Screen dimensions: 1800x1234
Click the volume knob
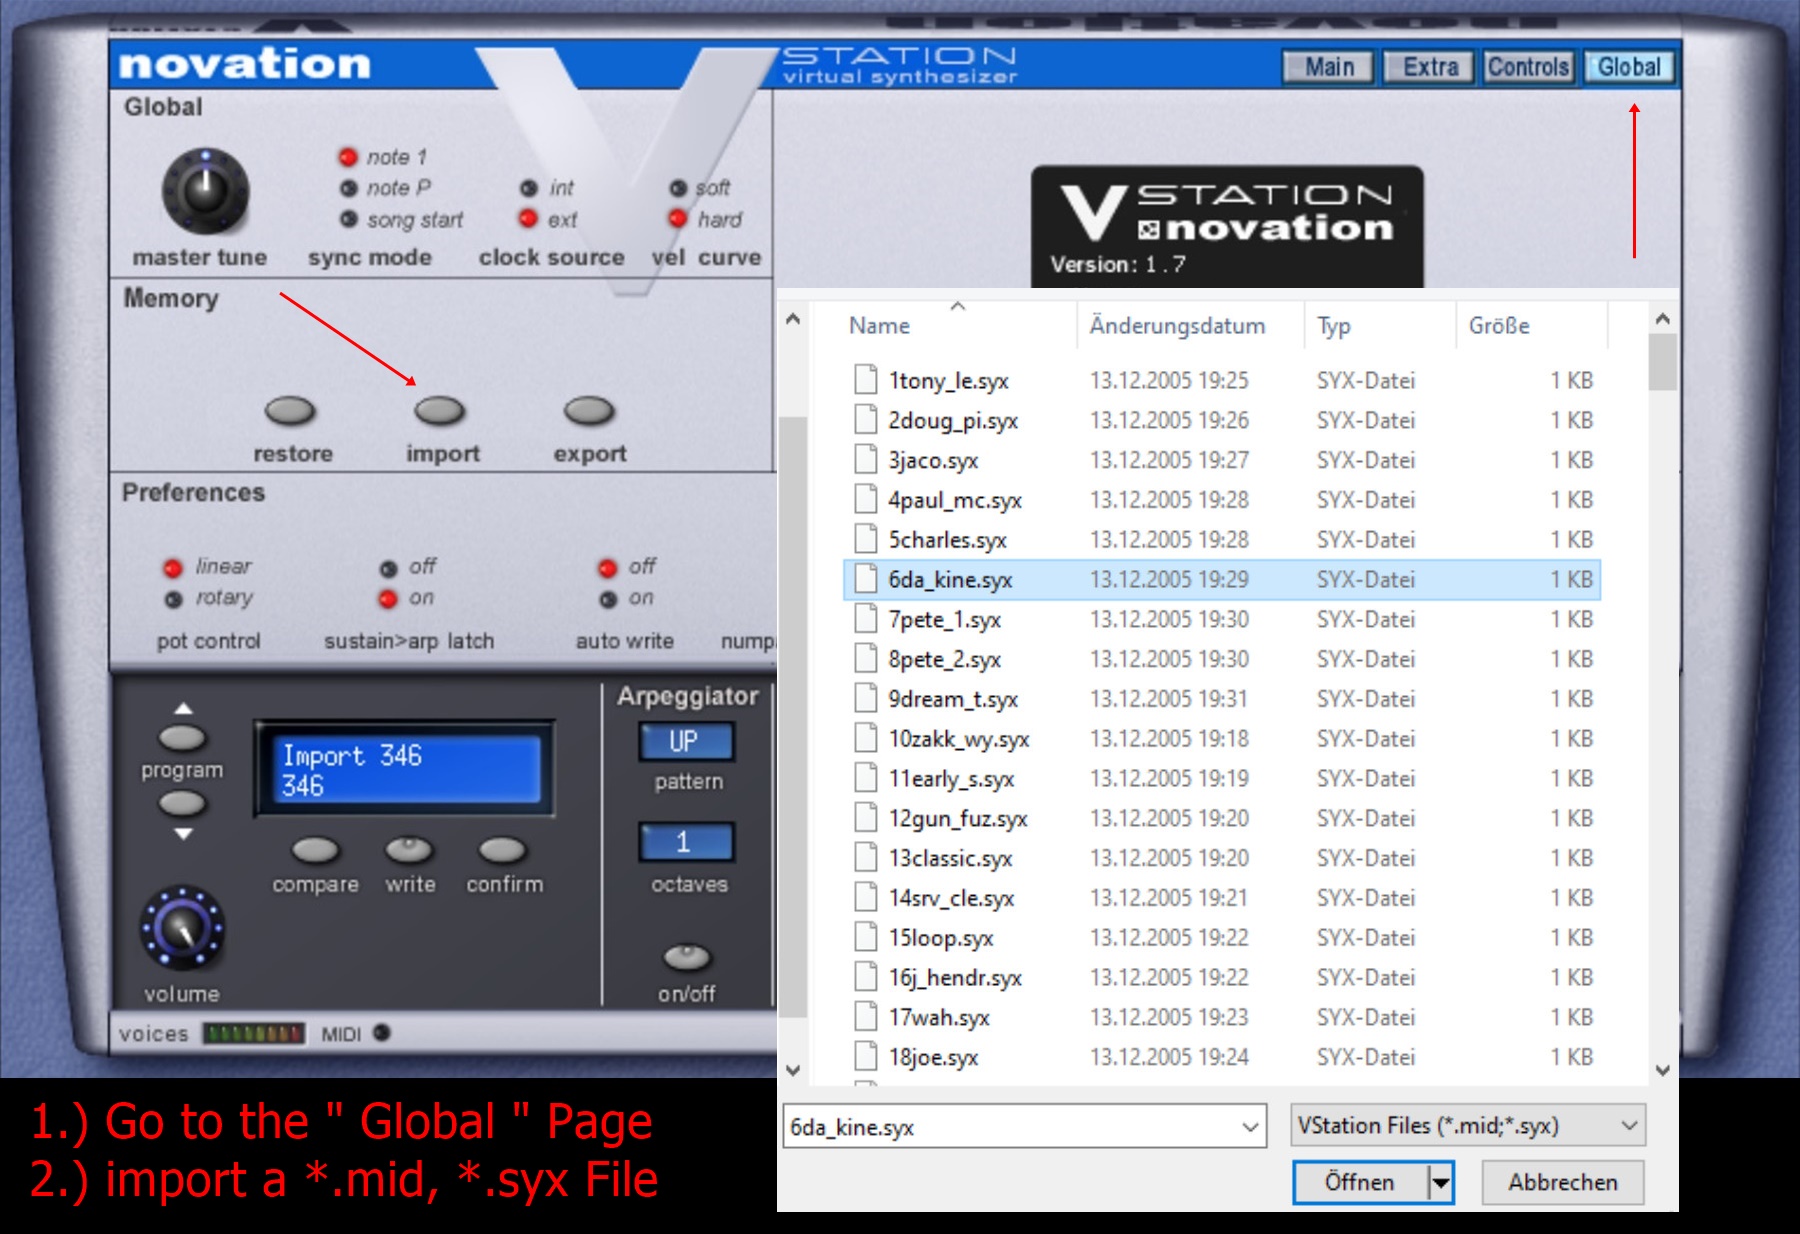coord(182,928)
